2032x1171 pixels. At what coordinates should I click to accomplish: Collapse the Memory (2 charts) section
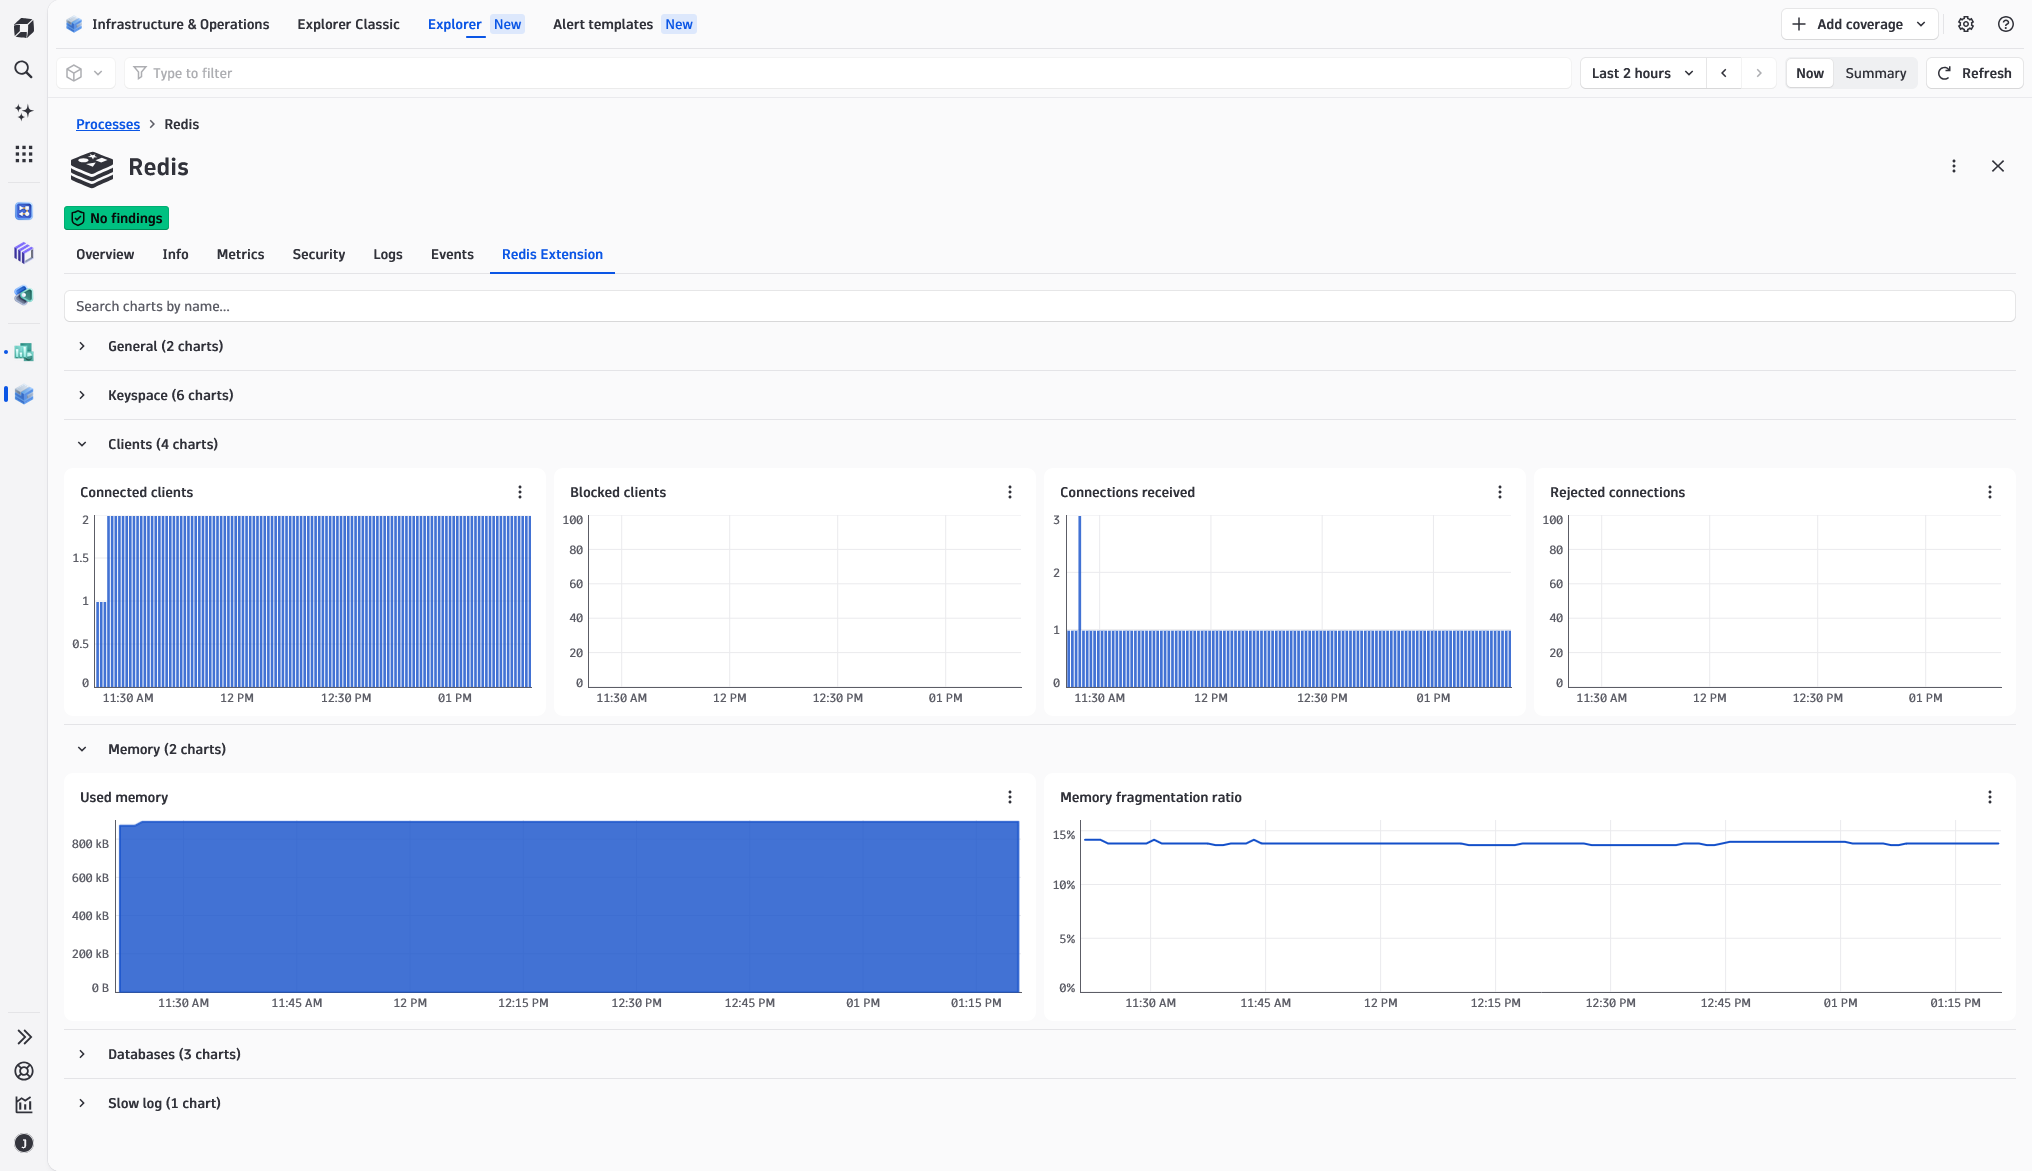82,749
